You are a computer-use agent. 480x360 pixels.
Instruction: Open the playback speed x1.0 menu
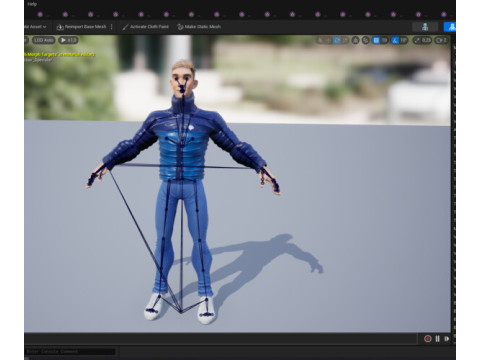(x=68, y=40)
